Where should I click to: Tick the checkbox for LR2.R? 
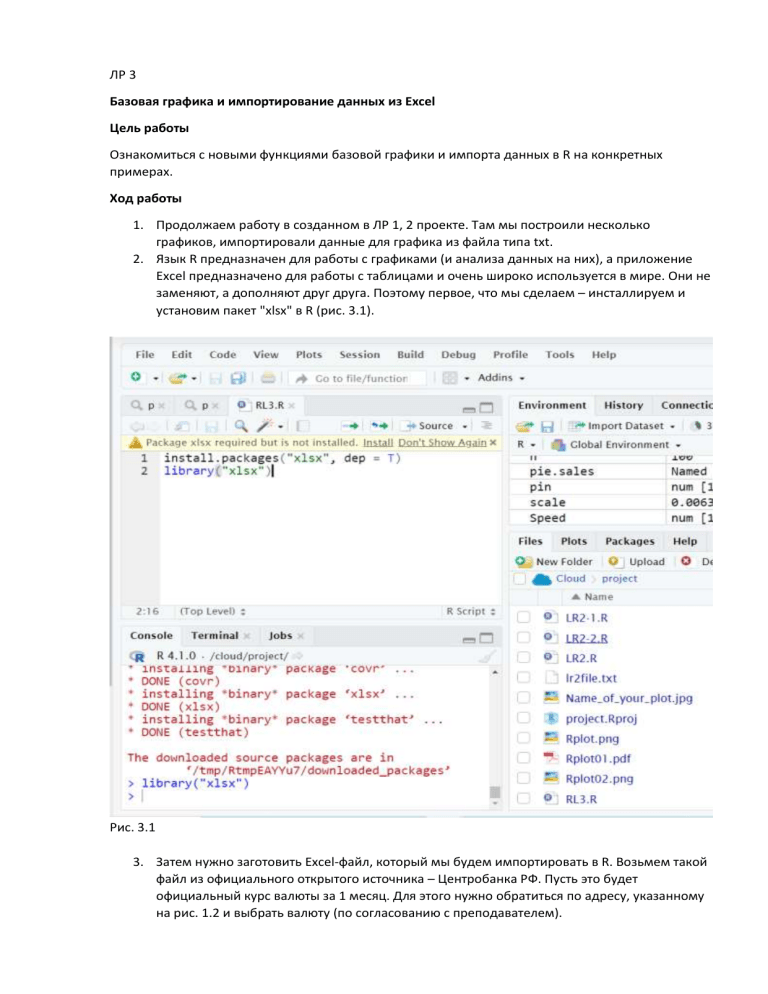pyautogui.click(x=523, y=657)
